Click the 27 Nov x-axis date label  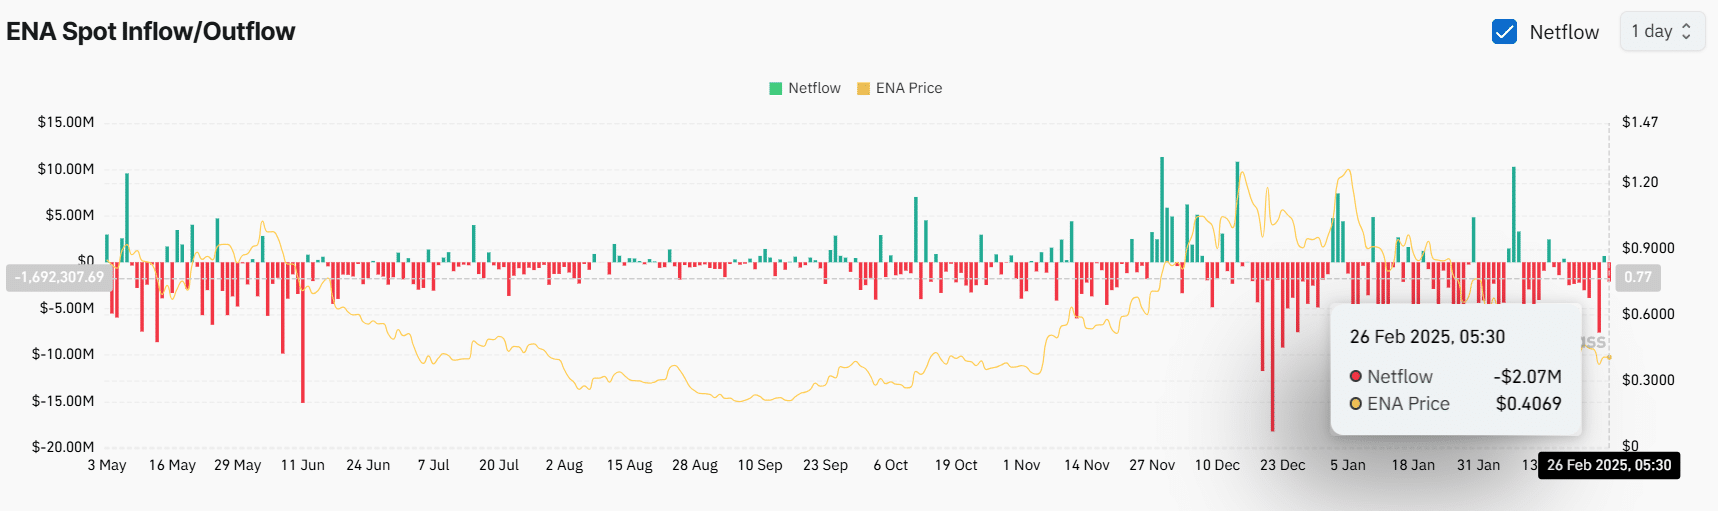[1151, 465]
